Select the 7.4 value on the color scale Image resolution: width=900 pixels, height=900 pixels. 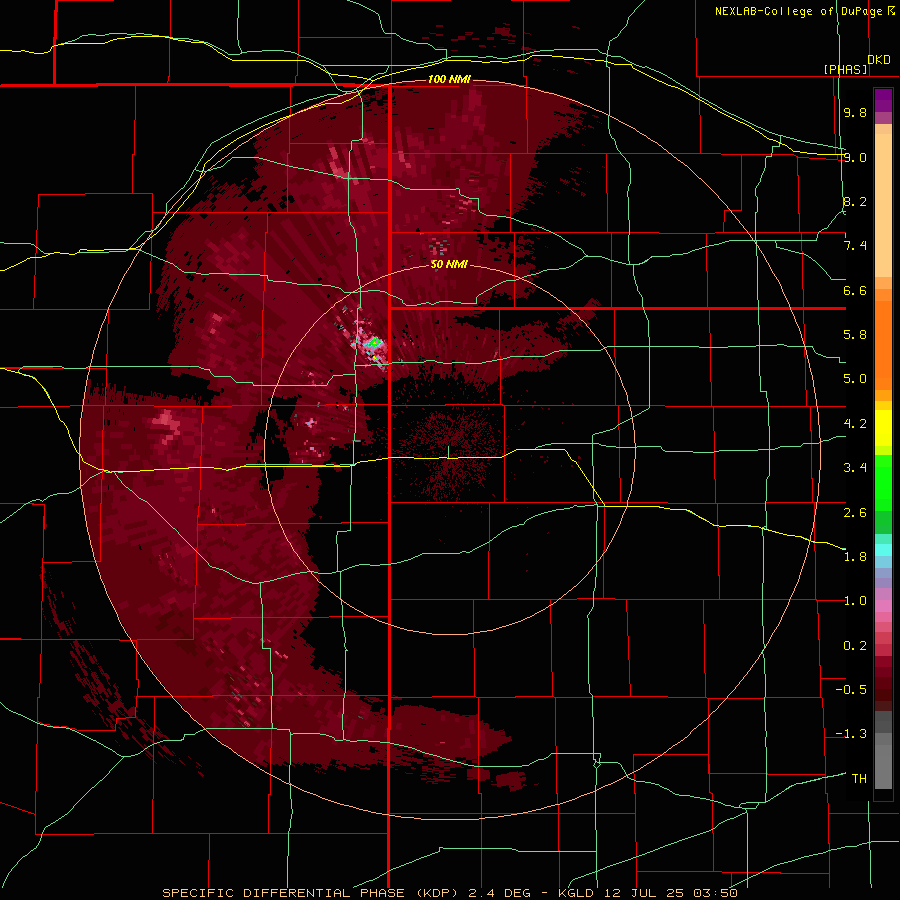point(855,246)
